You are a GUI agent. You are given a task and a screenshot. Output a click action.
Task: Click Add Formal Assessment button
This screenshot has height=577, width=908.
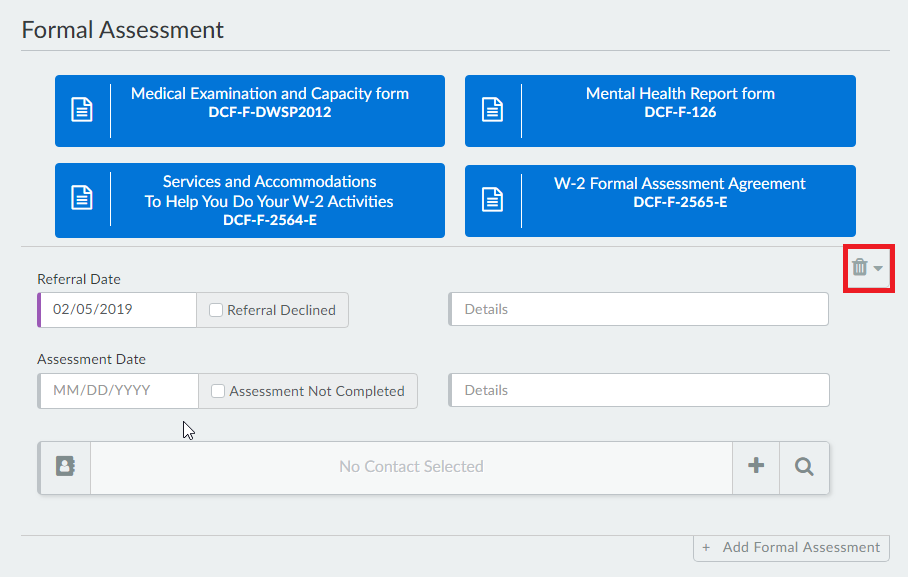pyautogui.click(x=791, y=547)
